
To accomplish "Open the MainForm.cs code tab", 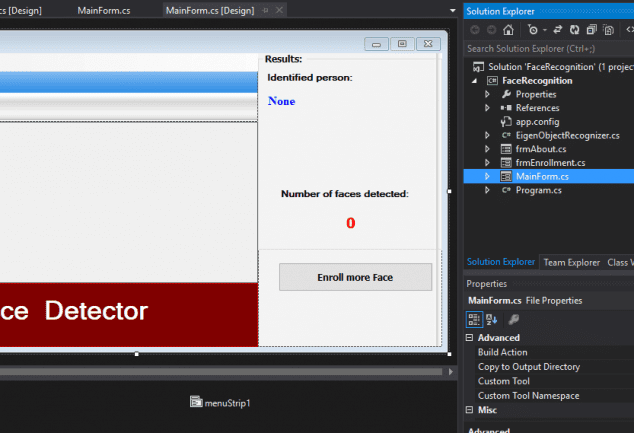I will 102,10.
